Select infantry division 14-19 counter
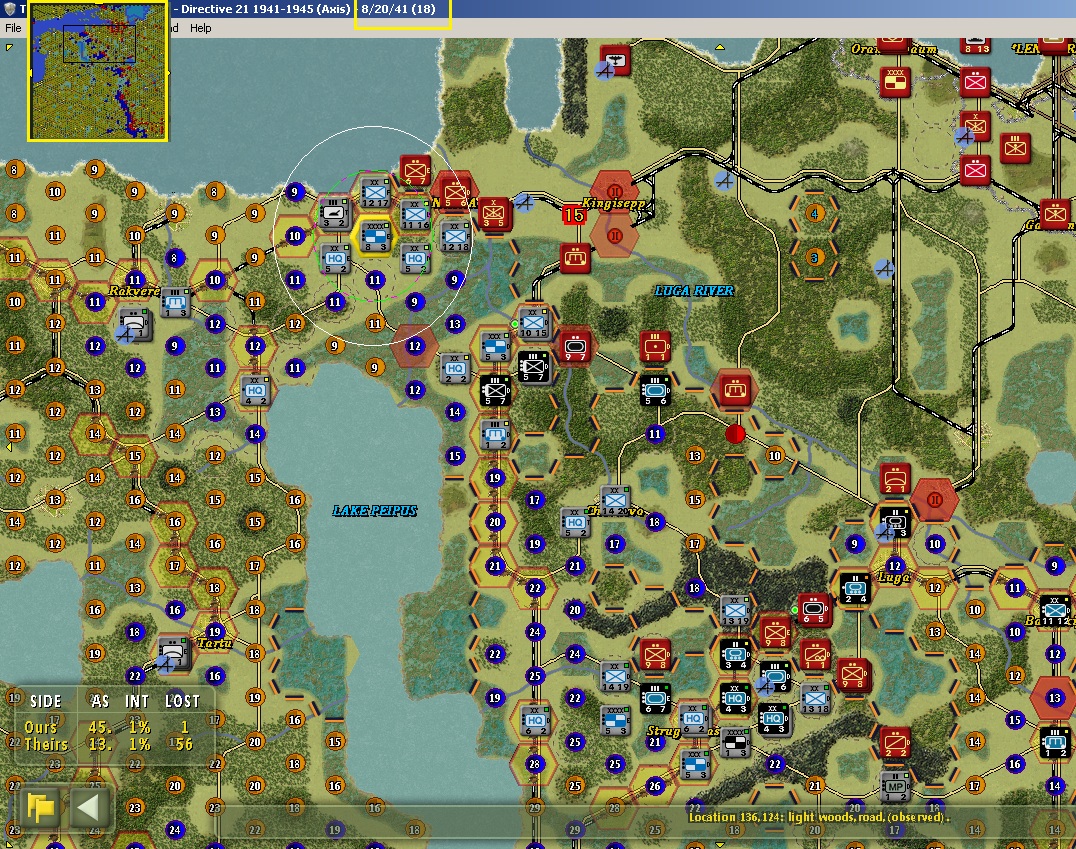This screenshot has width=1076, height=849. tap(616, 677)
